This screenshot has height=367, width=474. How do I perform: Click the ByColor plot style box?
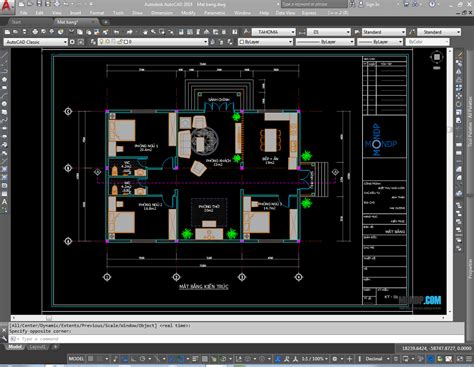click(427, 42)
